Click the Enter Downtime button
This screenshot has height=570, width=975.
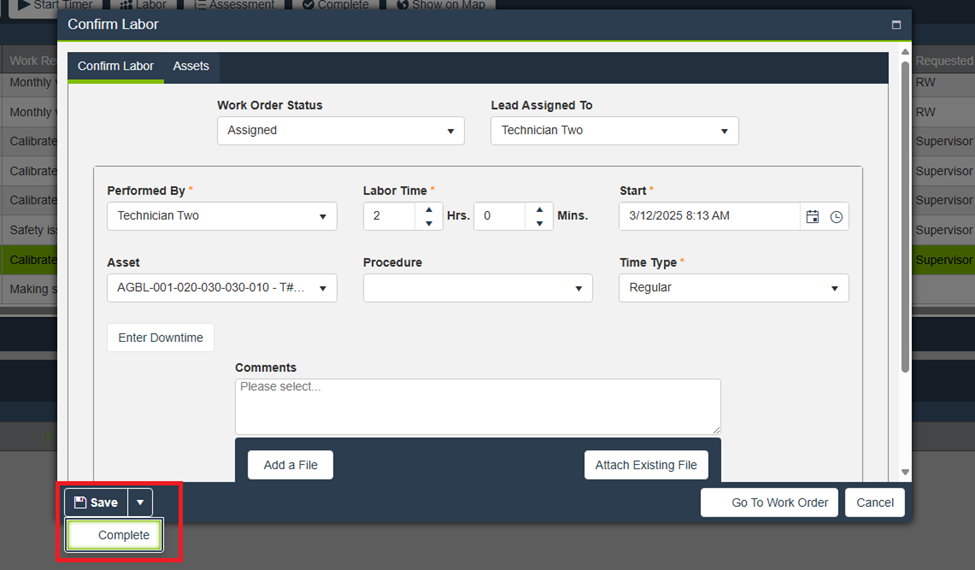tap(160, 338)
